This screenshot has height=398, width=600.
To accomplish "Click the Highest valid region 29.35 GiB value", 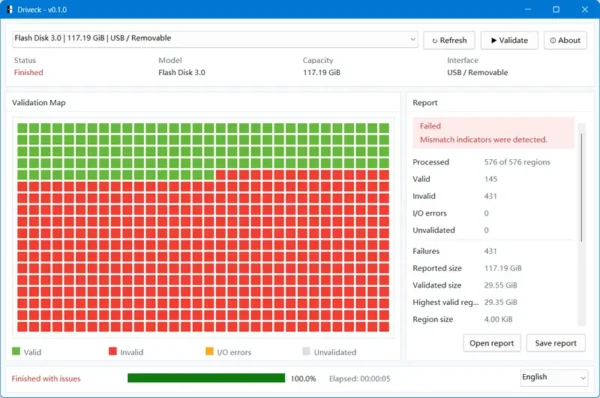I will click(501, 302).
